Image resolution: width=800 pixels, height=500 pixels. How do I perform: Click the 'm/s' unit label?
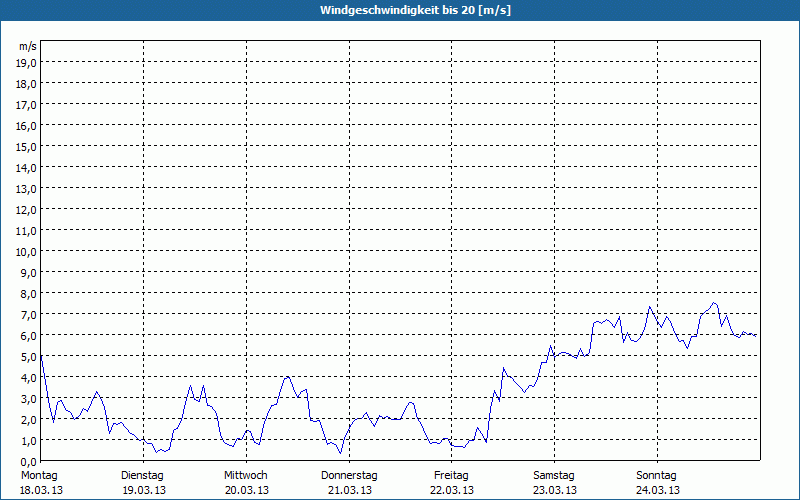point(28,46)
